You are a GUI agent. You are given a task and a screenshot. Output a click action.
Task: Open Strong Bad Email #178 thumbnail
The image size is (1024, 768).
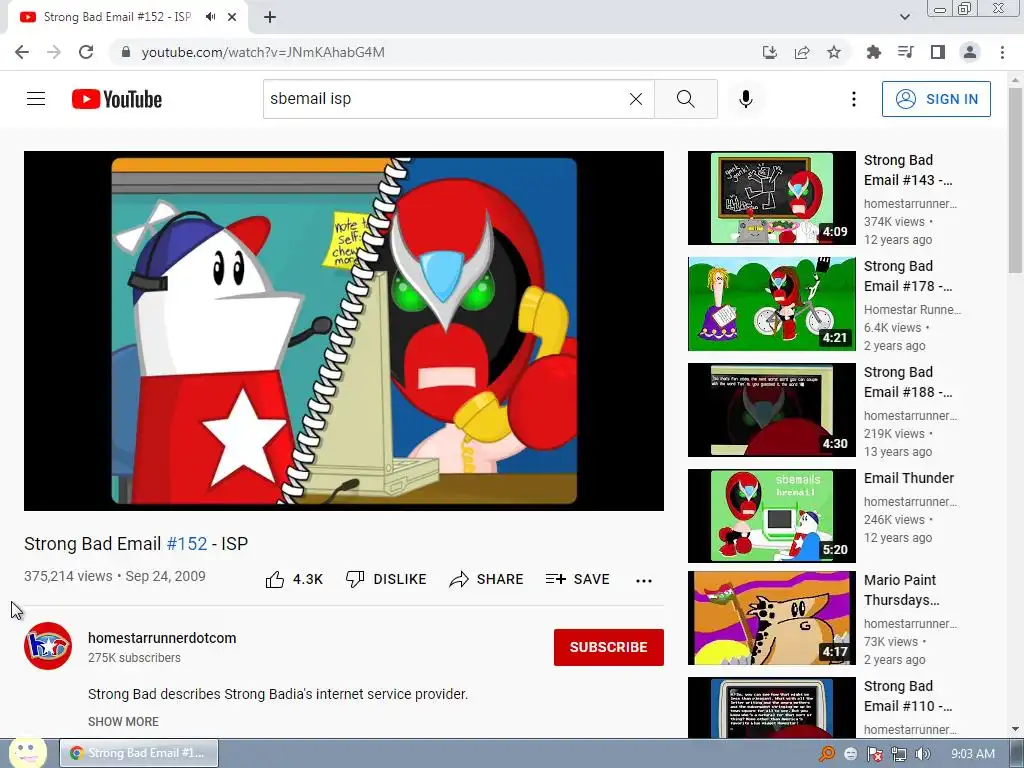point(772,304)
